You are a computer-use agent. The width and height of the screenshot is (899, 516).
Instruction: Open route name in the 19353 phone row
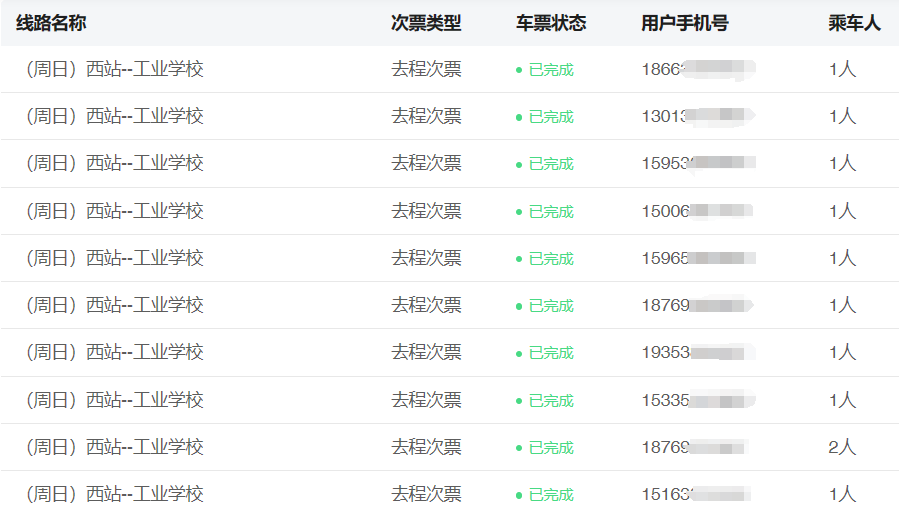pyautogui.click(x=115, y=352)
